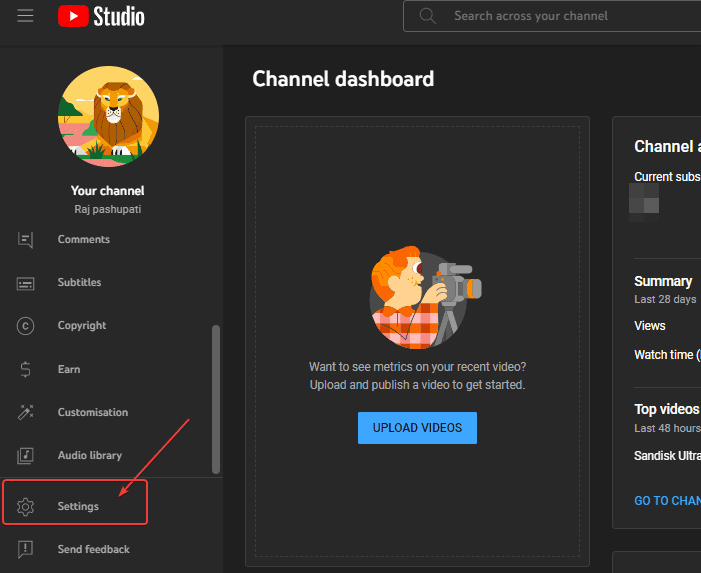The image size is (701, 573).
Task: Click the Audio library music icon
Action: [x=25, y=455]
